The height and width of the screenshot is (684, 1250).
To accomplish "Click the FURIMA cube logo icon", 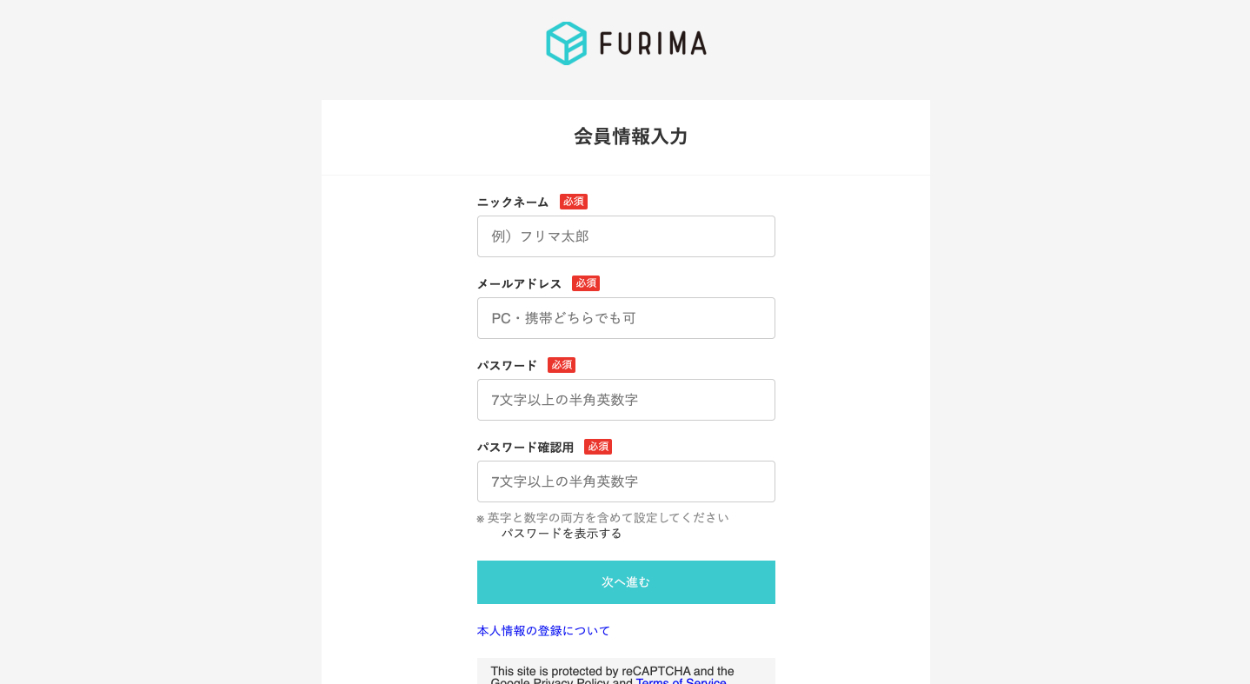I will [566, 43].
